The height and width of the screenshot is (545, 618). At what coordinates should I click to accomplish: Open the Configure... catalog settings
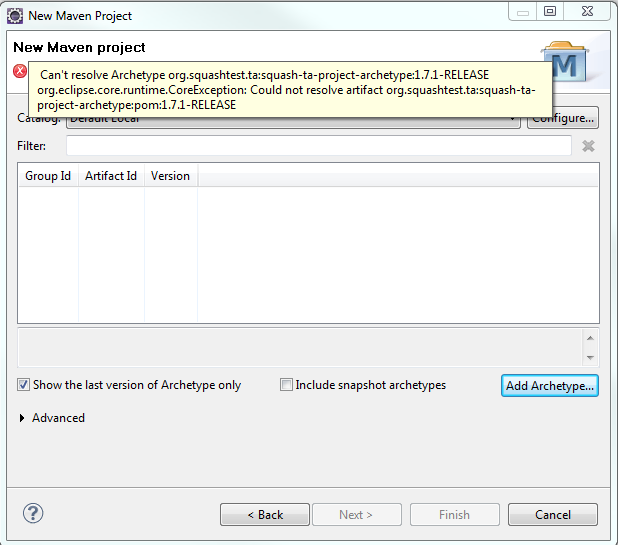pos(563,118)
